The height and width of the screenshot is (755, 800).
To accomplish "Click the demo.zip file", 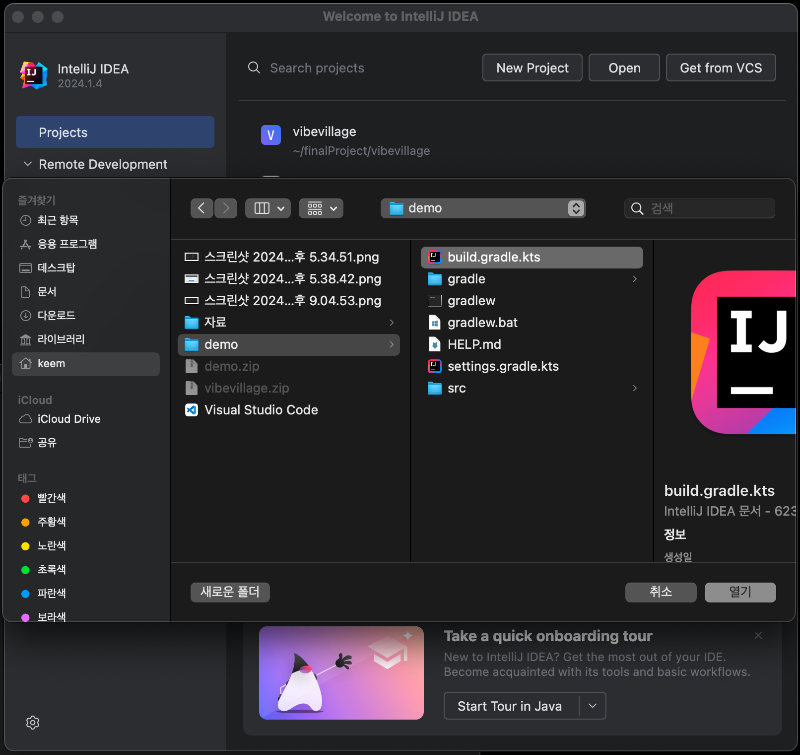I will [289, 366].
